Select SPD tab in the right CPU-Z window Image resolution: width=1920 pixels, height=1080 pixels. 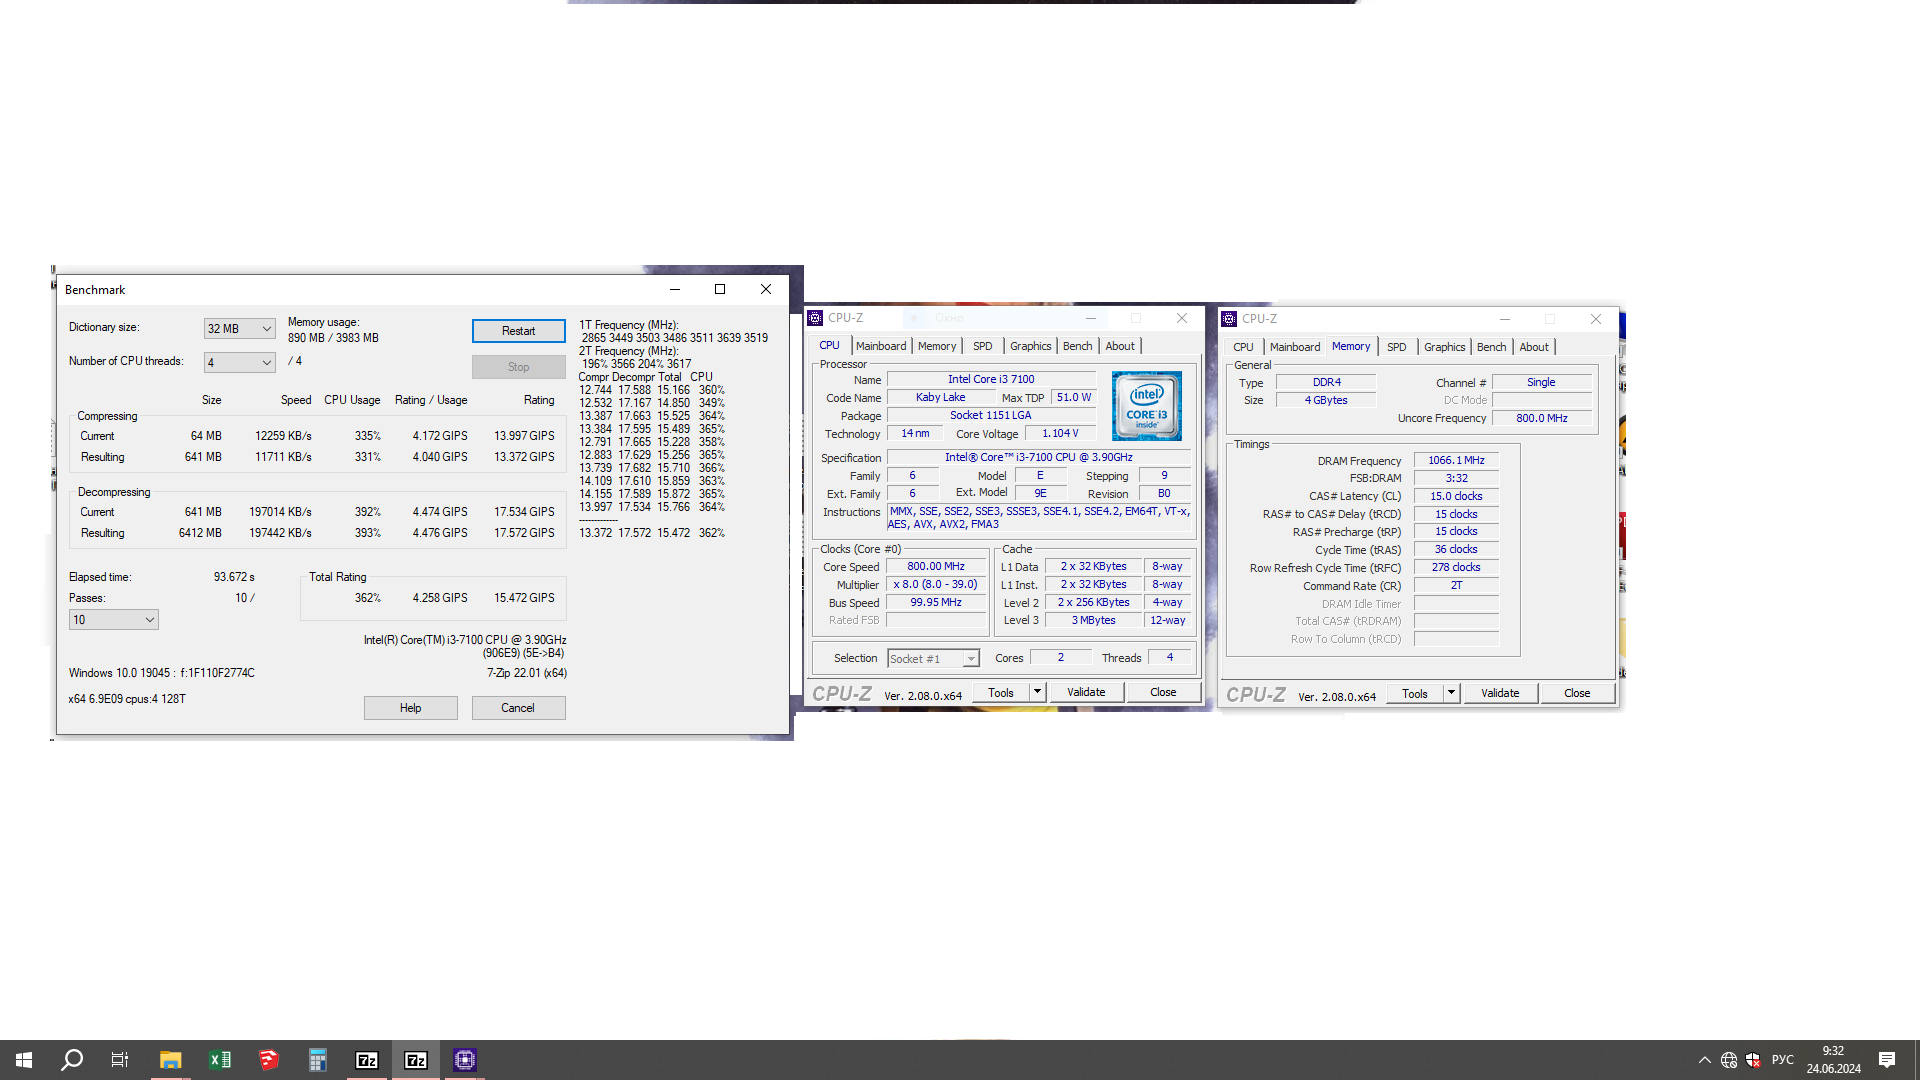(1397, 347)
